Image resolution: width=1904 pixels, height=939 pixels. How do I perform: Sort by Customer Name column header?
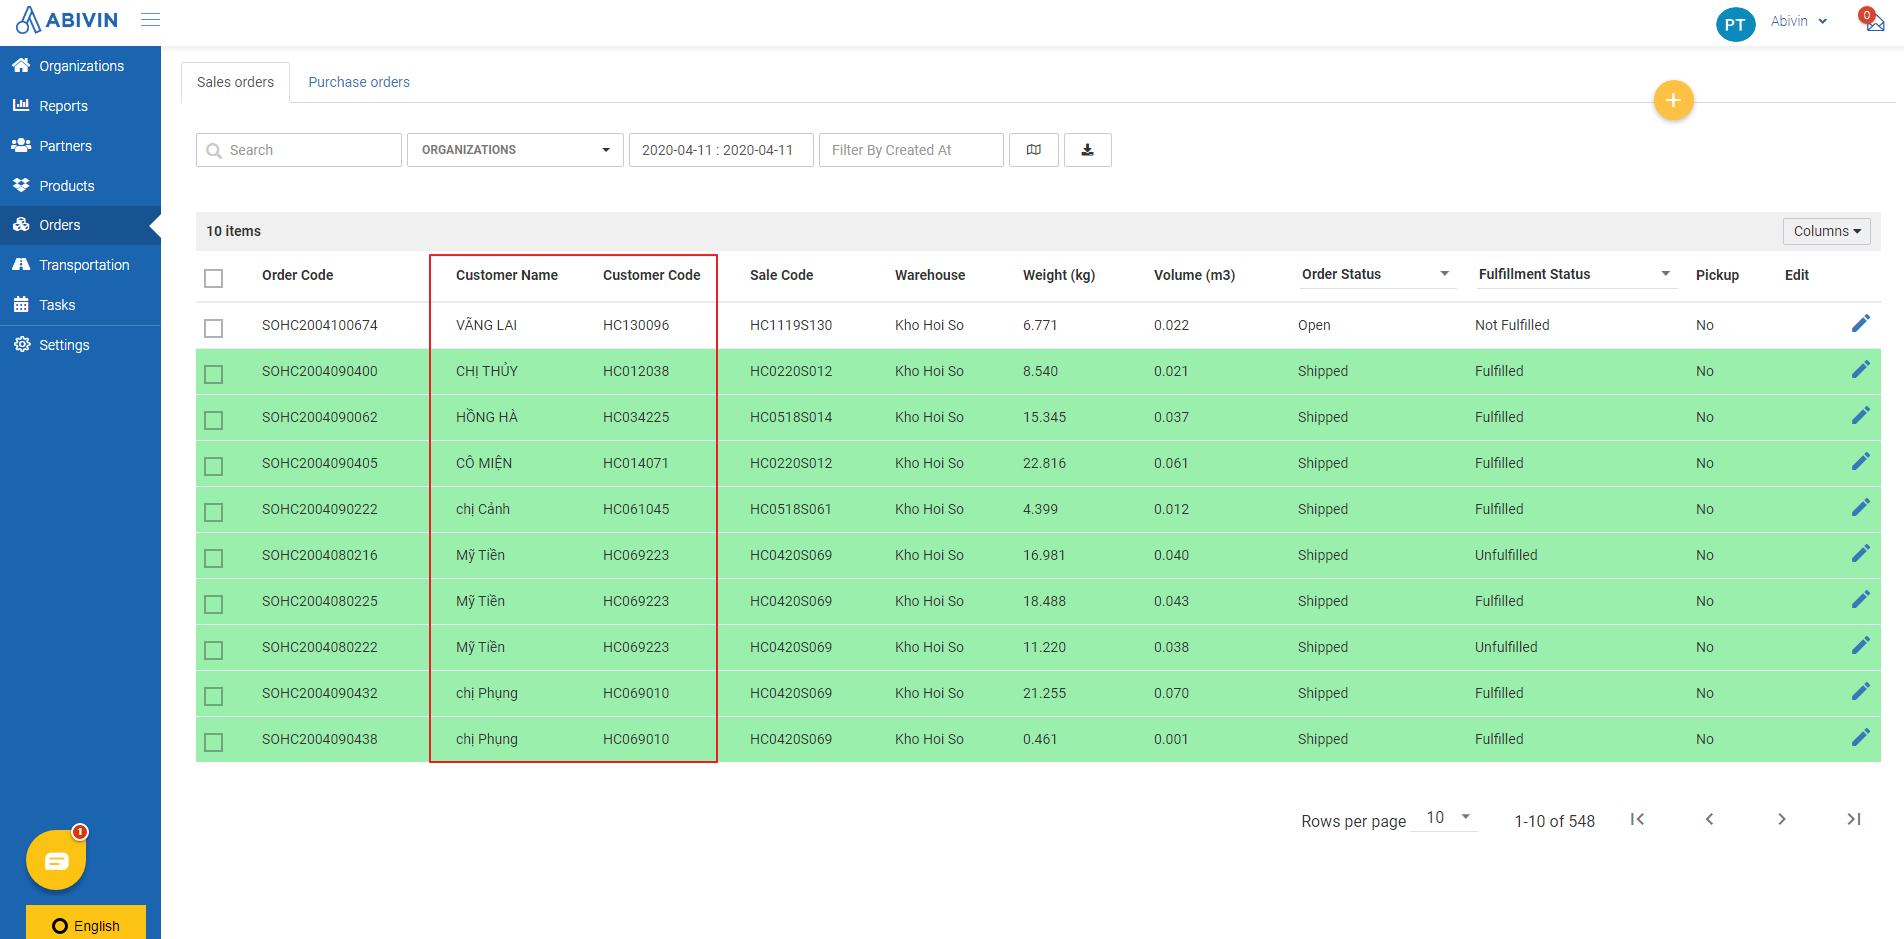pyautogui.click(x=507, y=275)
